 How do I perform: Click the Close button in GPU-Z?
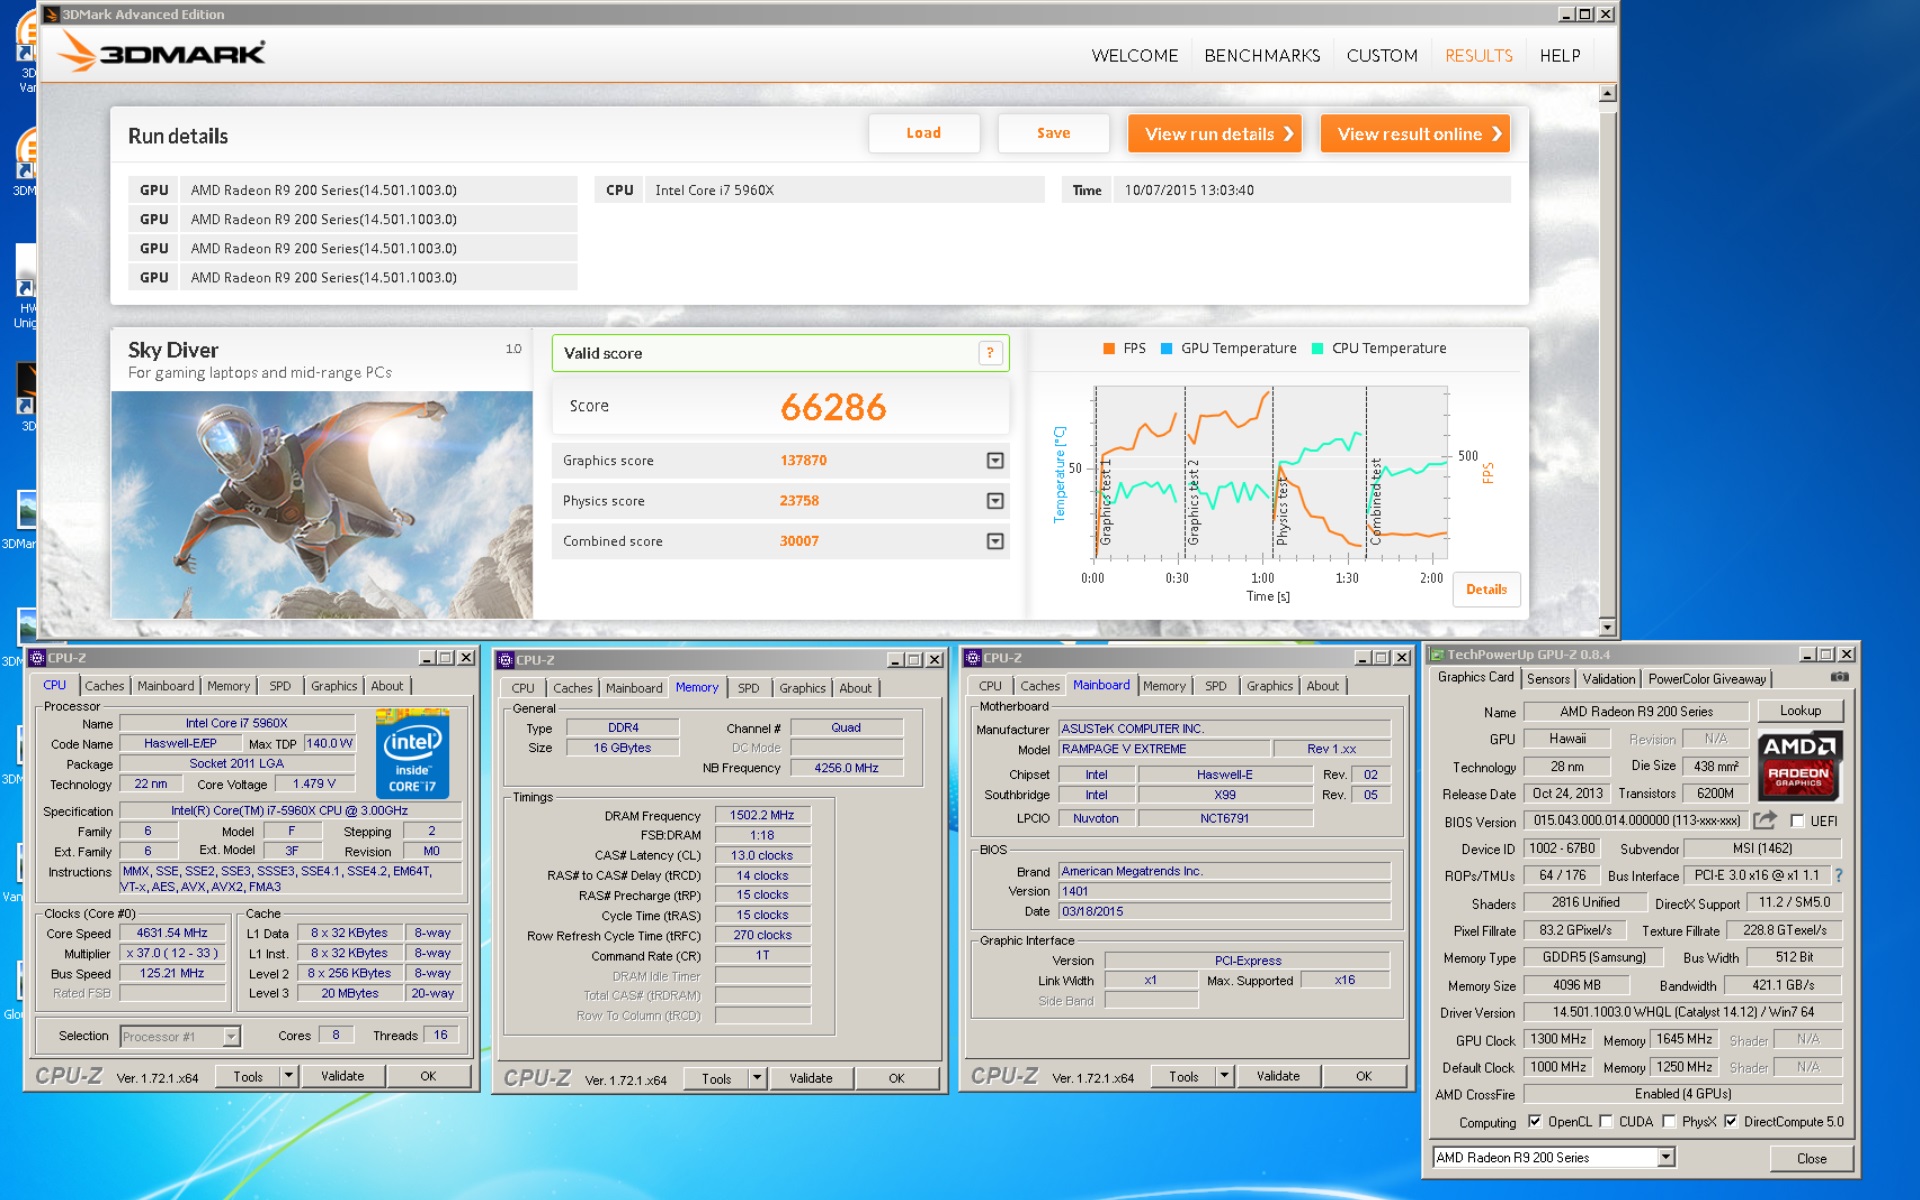pos(1811,1158)
